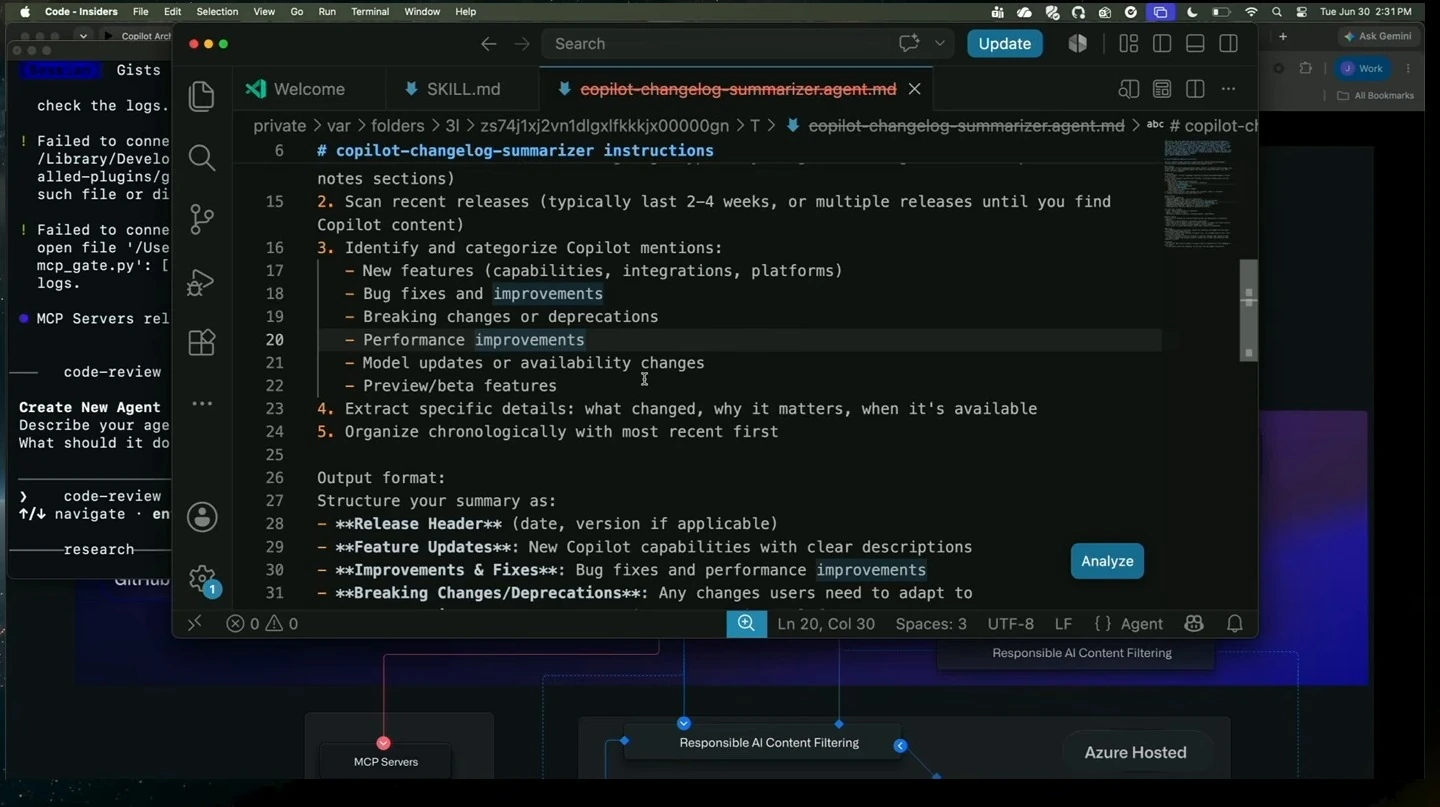Viewport: 1440px width, 807px height.
Task: Click the minimap code overview
Action: click(1197, 195)
